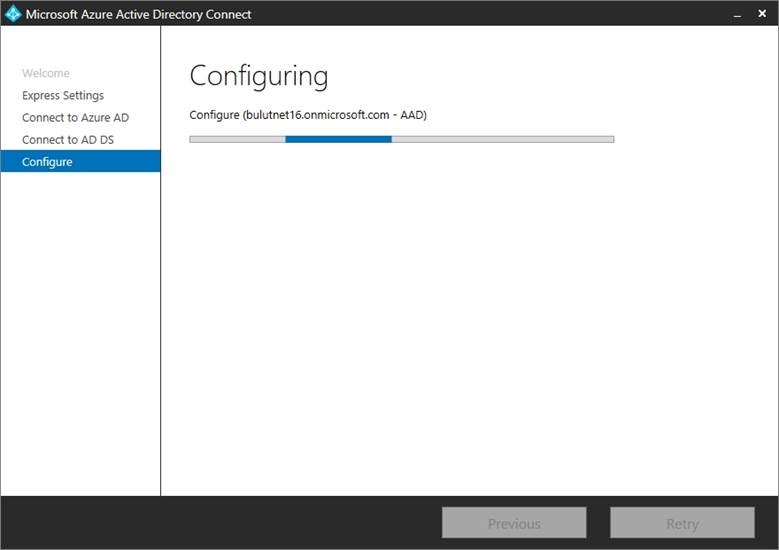Click the 'Configure (bulutnet16.onmicrosoft.com - AAD)' status text
779x550 pixels.
click(308, 115)
